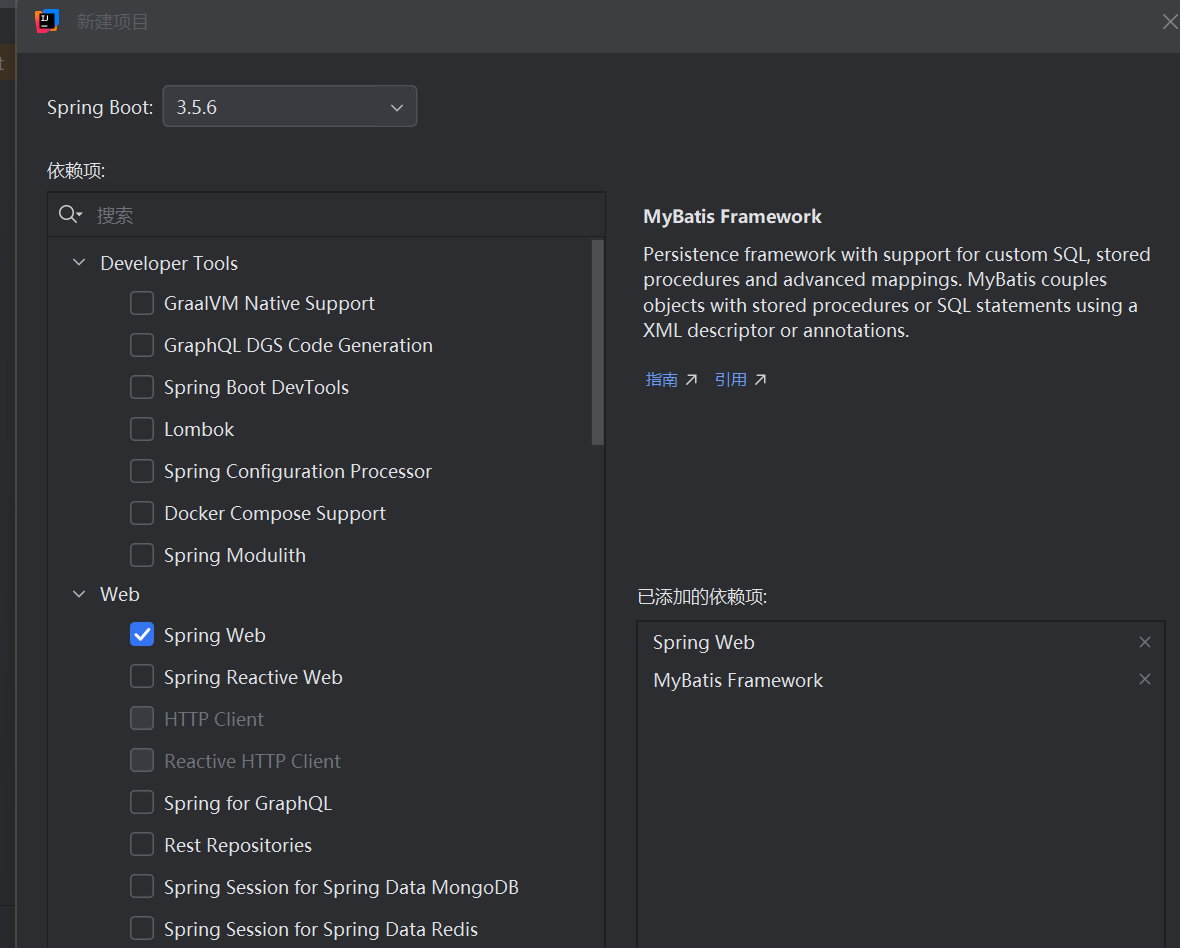Tick the Lombok checkbox

141,429
